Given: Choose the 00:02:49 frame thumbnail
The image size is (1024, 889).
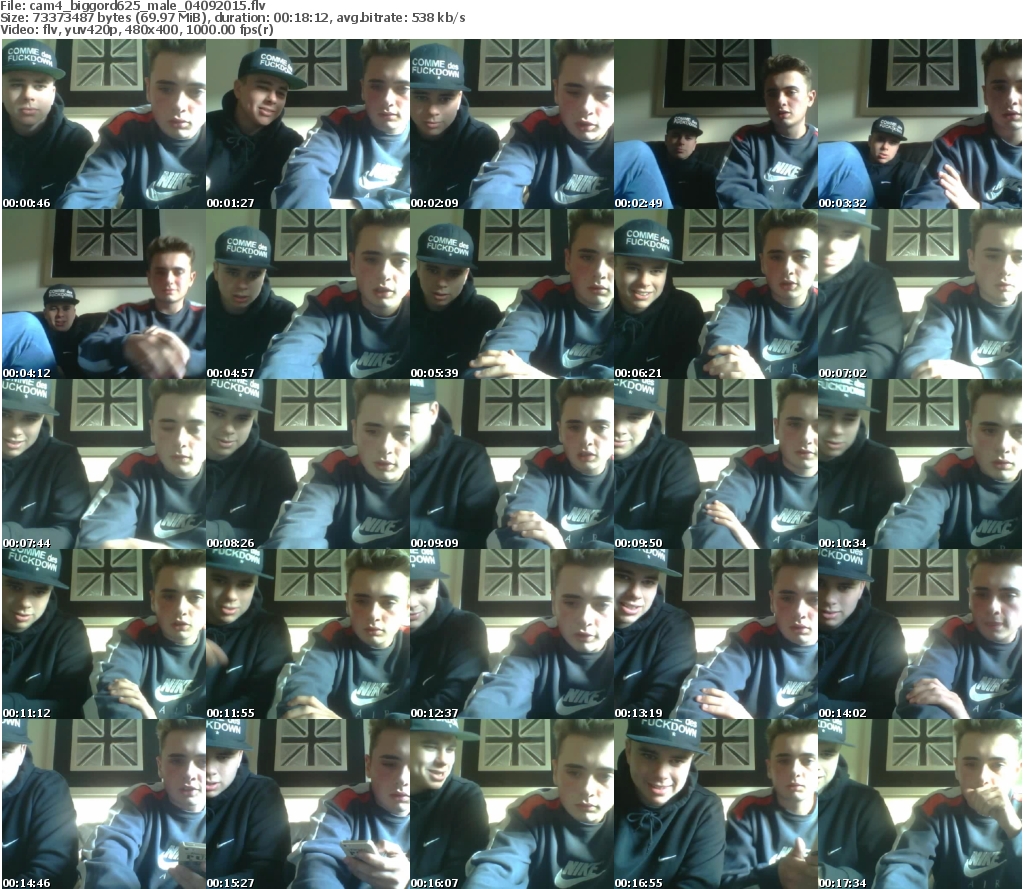Looking at the screenshot, I should coord(716,124).
